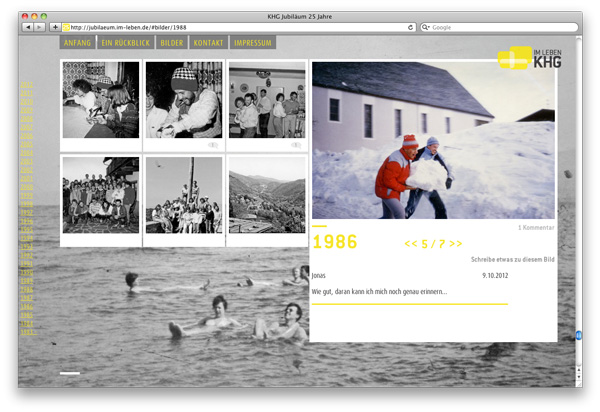Open the ANFANG menu item

(77, 42)
